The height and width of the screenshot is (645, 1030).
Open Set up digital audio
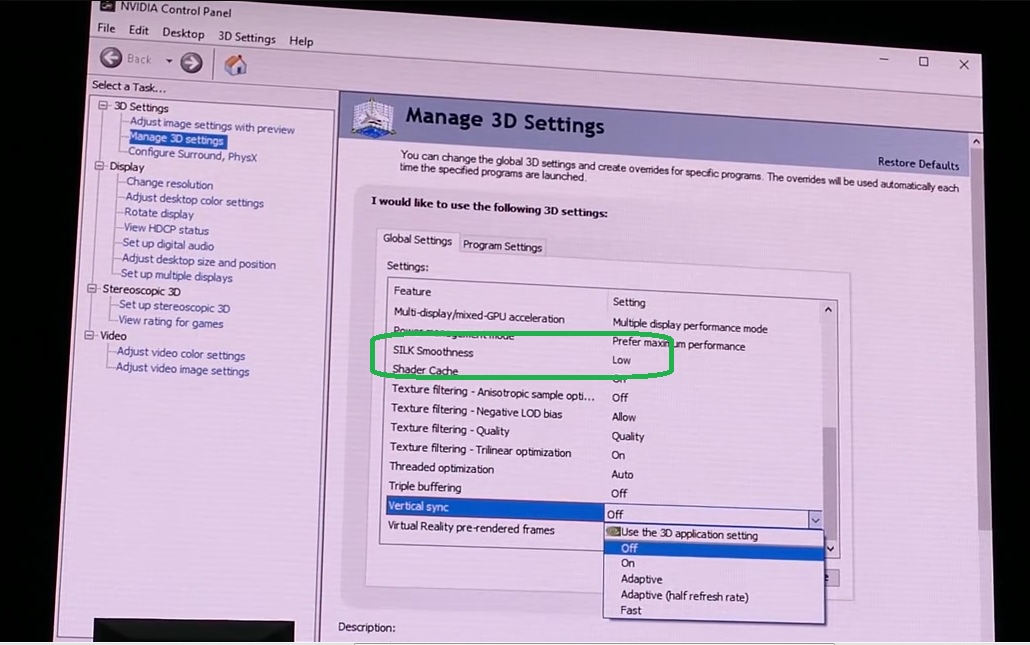[168, 244]
